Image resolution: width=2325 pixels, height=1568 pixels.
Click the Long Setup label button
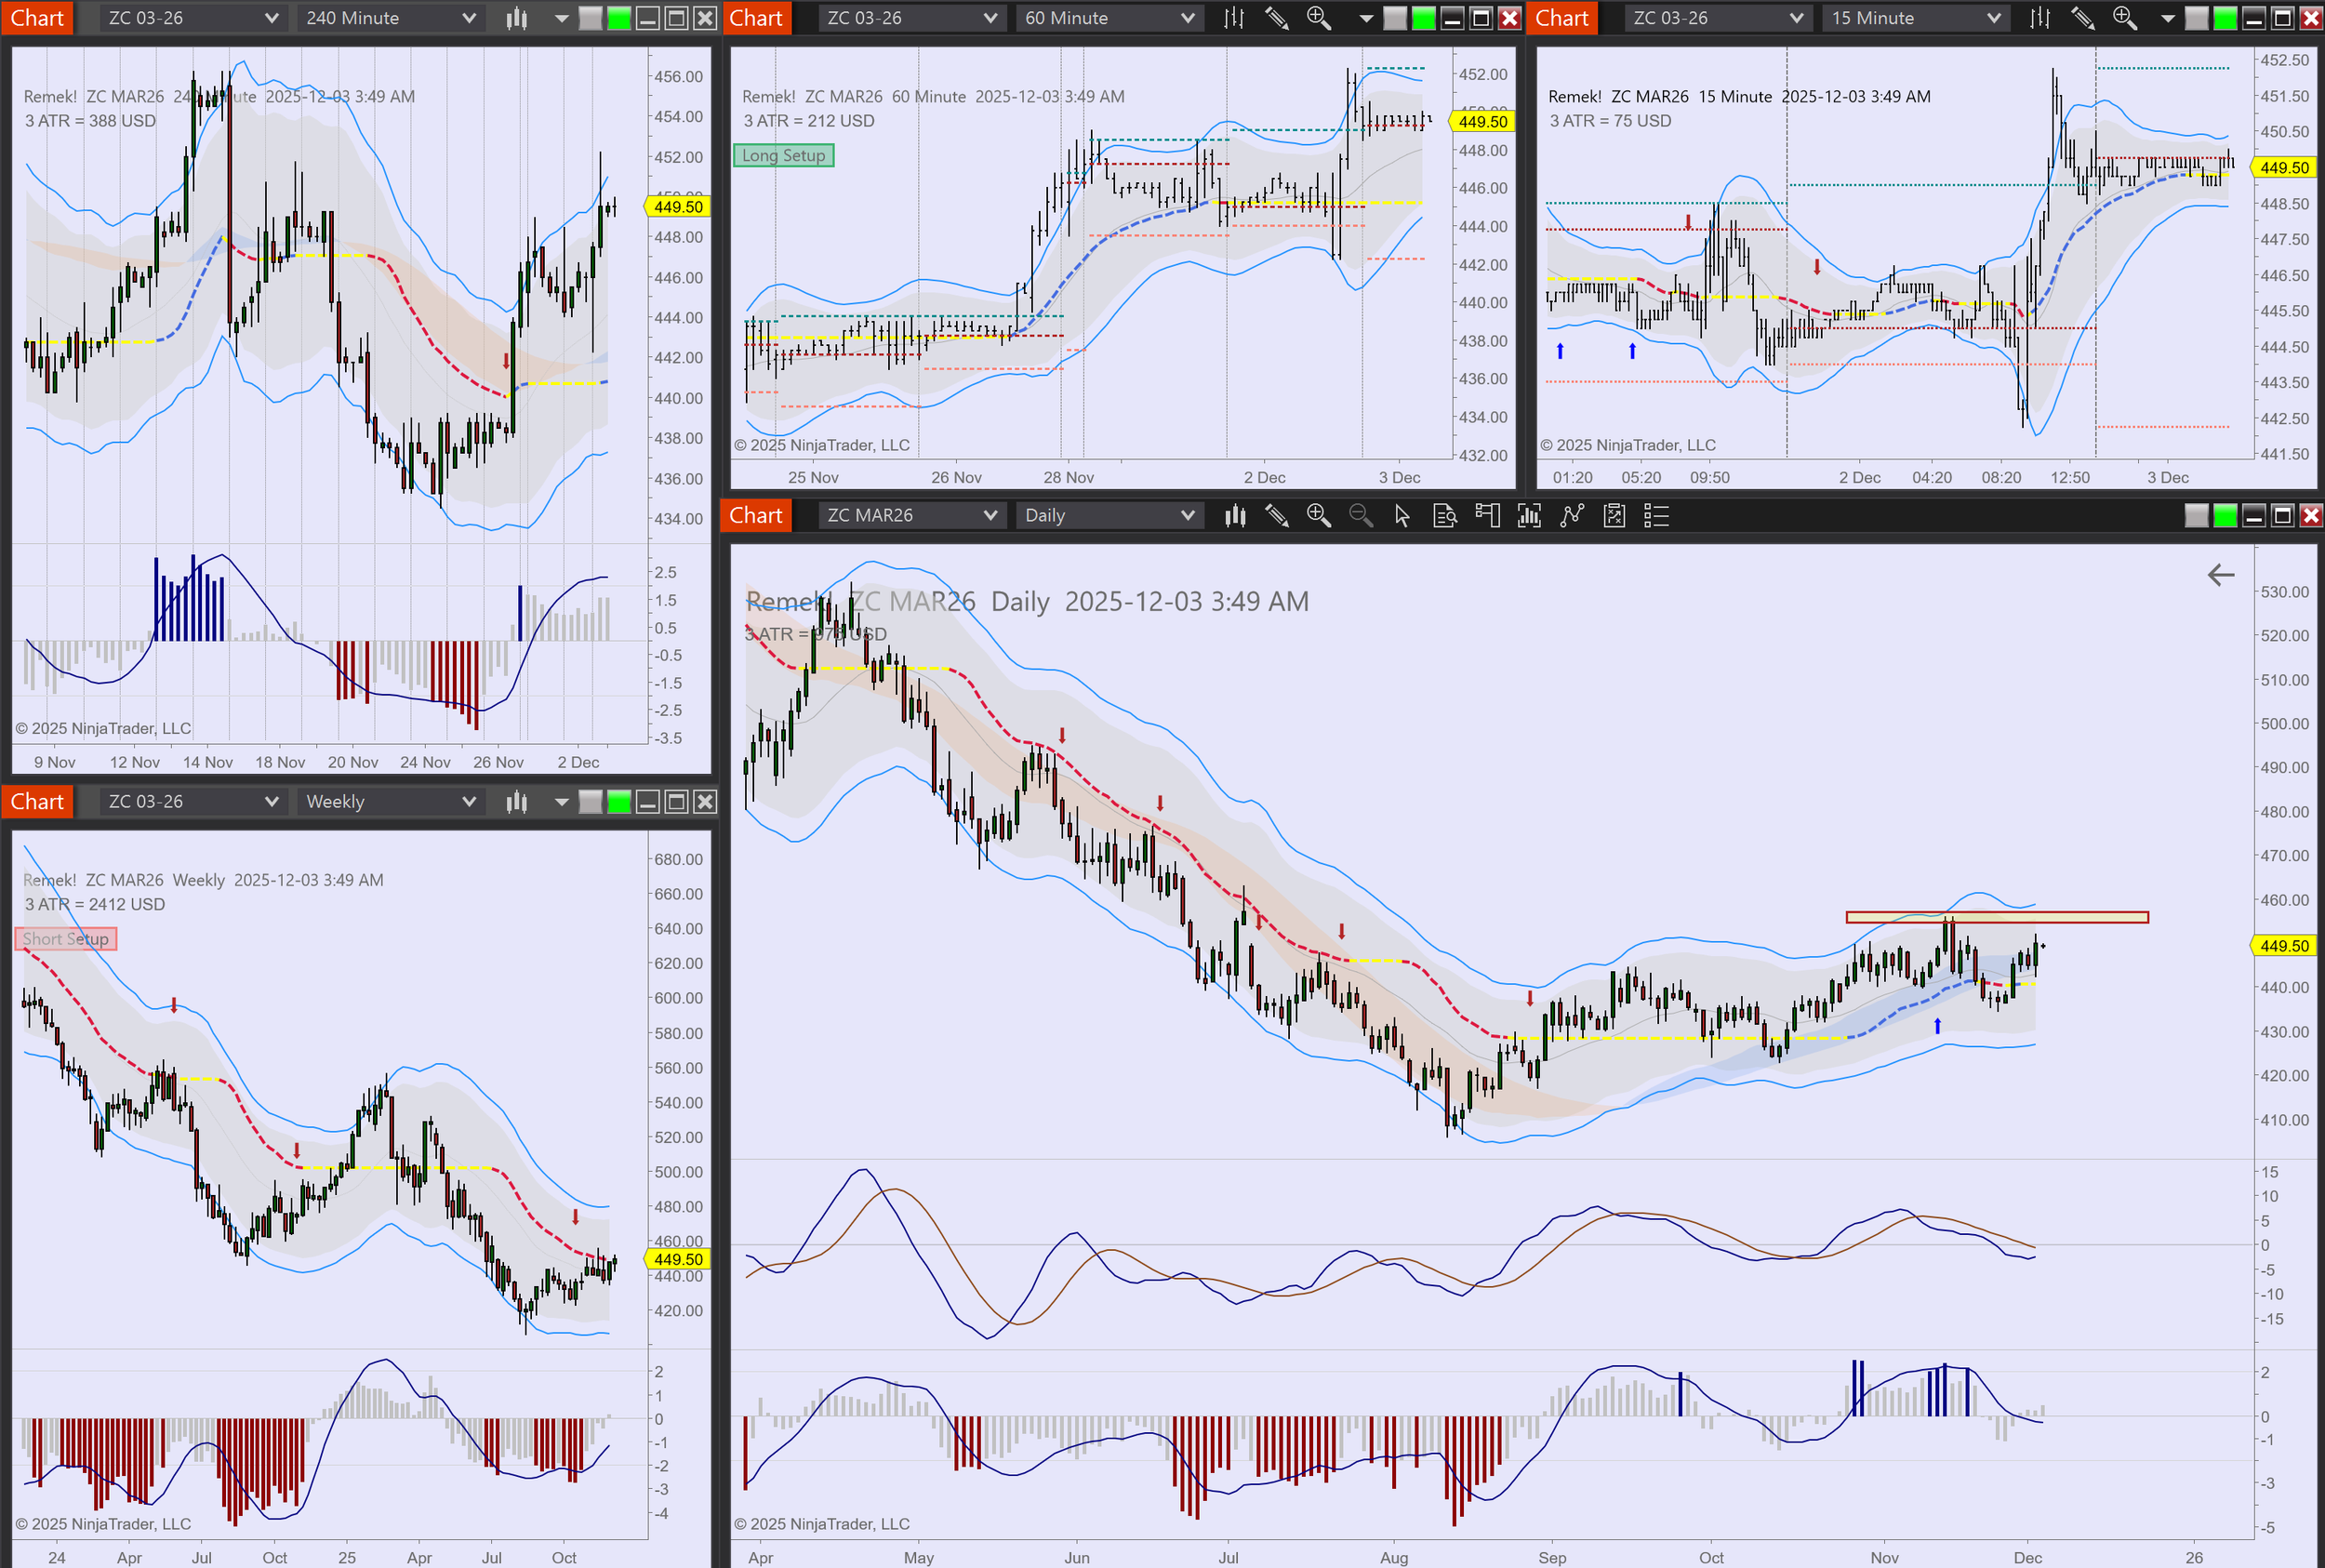783,155
